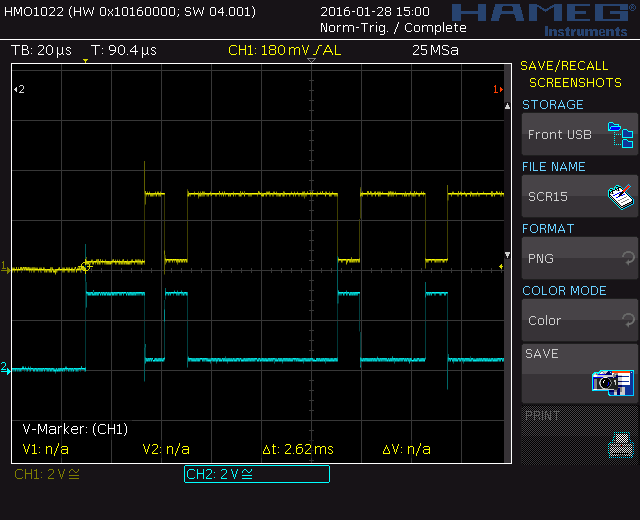Click the trigger level marker on right edge
Screen dimensions: 640x520
tap(501, 267)
